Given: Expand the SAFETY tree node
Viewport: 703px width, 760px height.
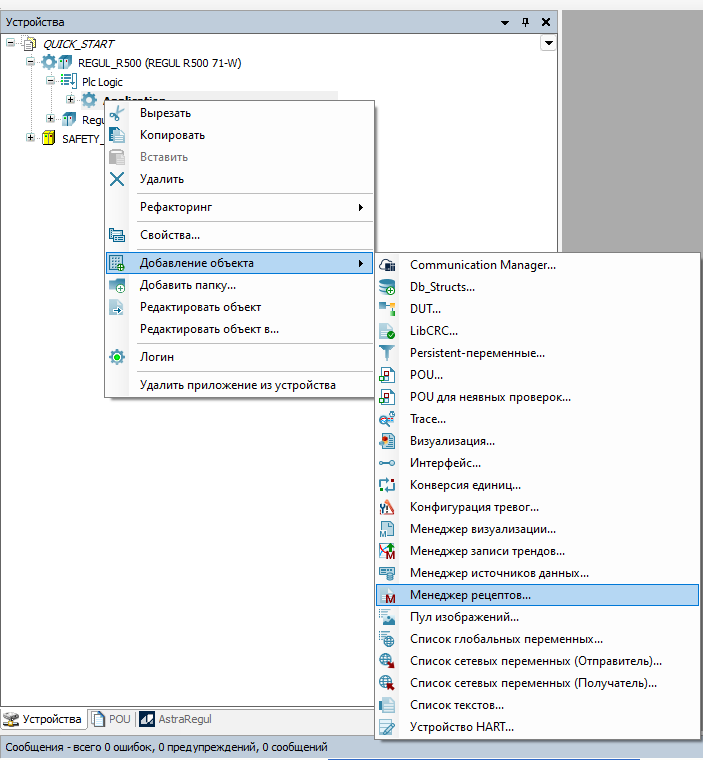Looking at the screenshot, I should (x=31, y=138).
